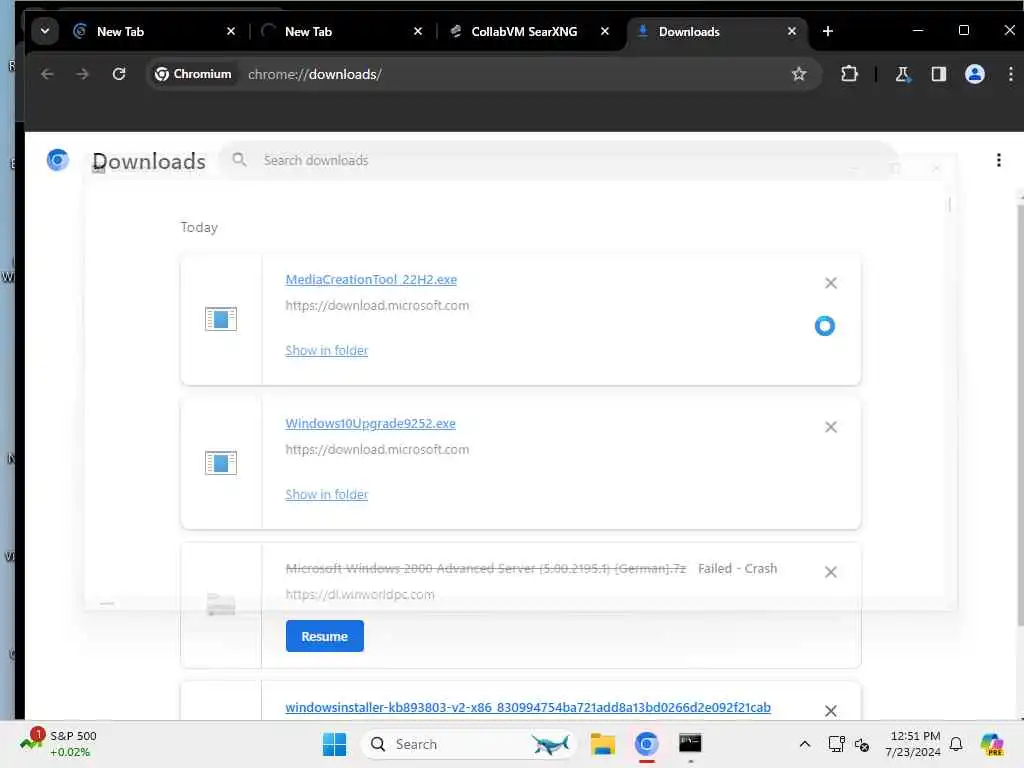
Task: Open a new browser tab with plus button
Action: [827, 31]
